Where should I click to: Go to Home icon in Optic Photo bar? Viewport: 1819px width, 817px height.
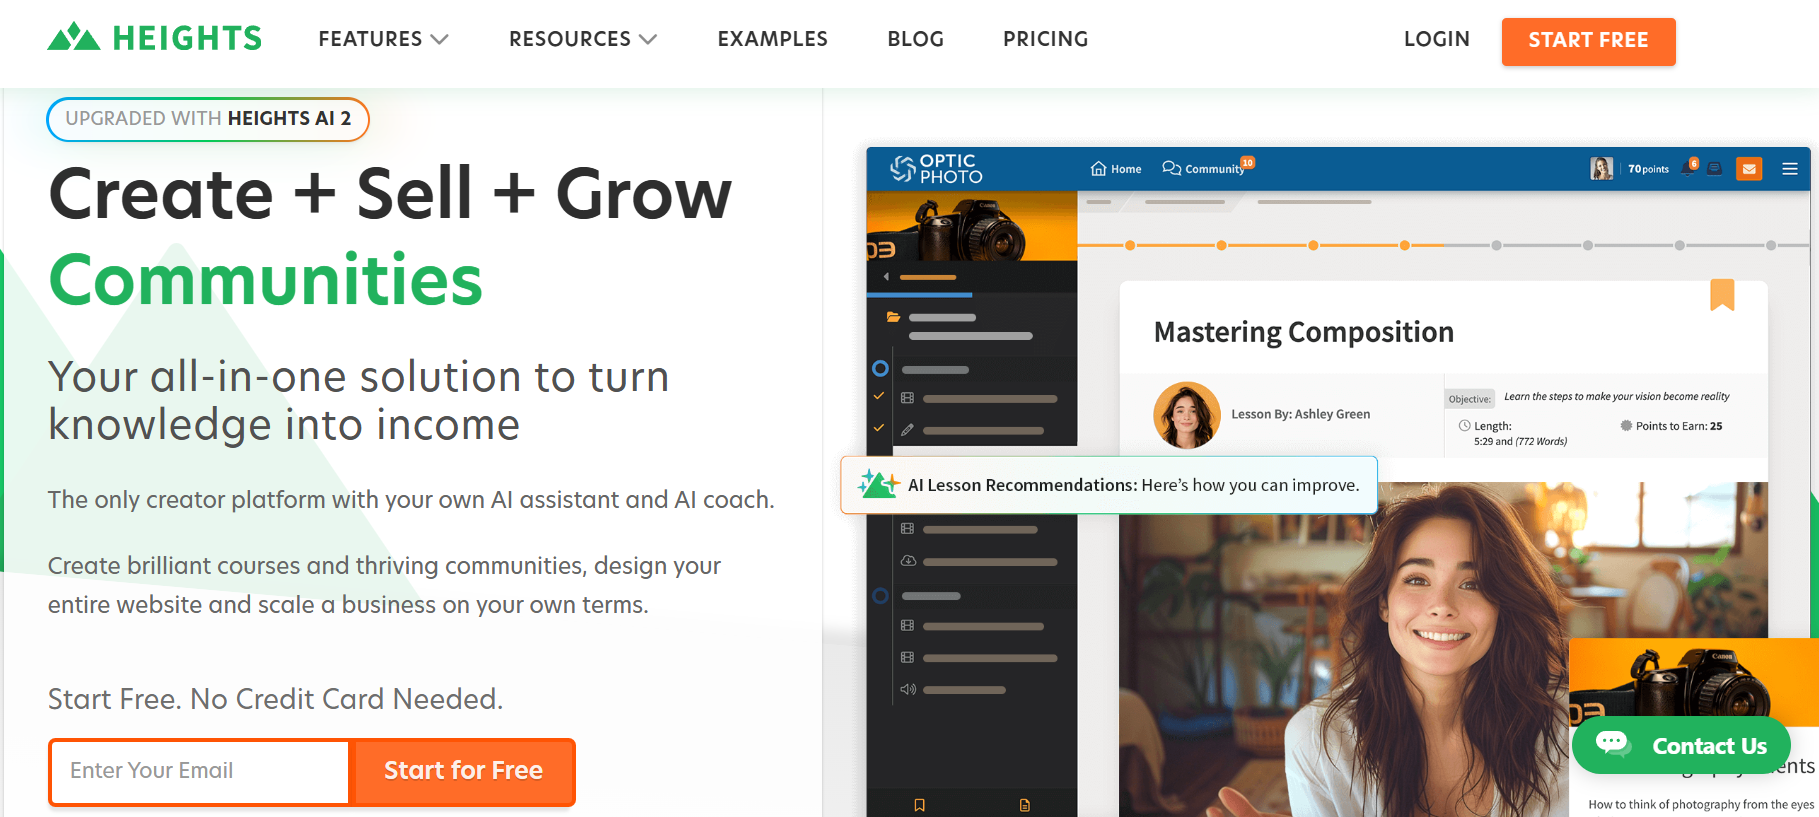point(1098,168)
